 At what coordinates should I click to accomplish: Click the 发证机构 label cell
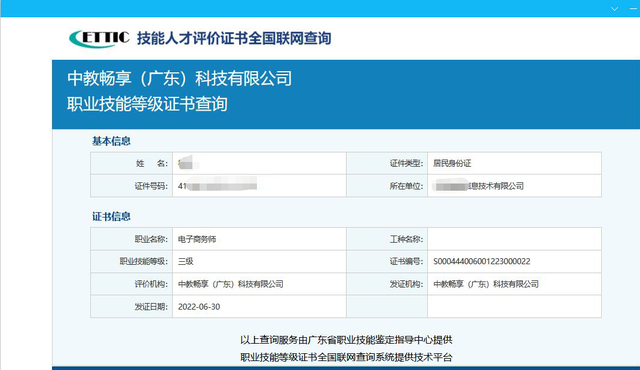click(x=387, y=284)
